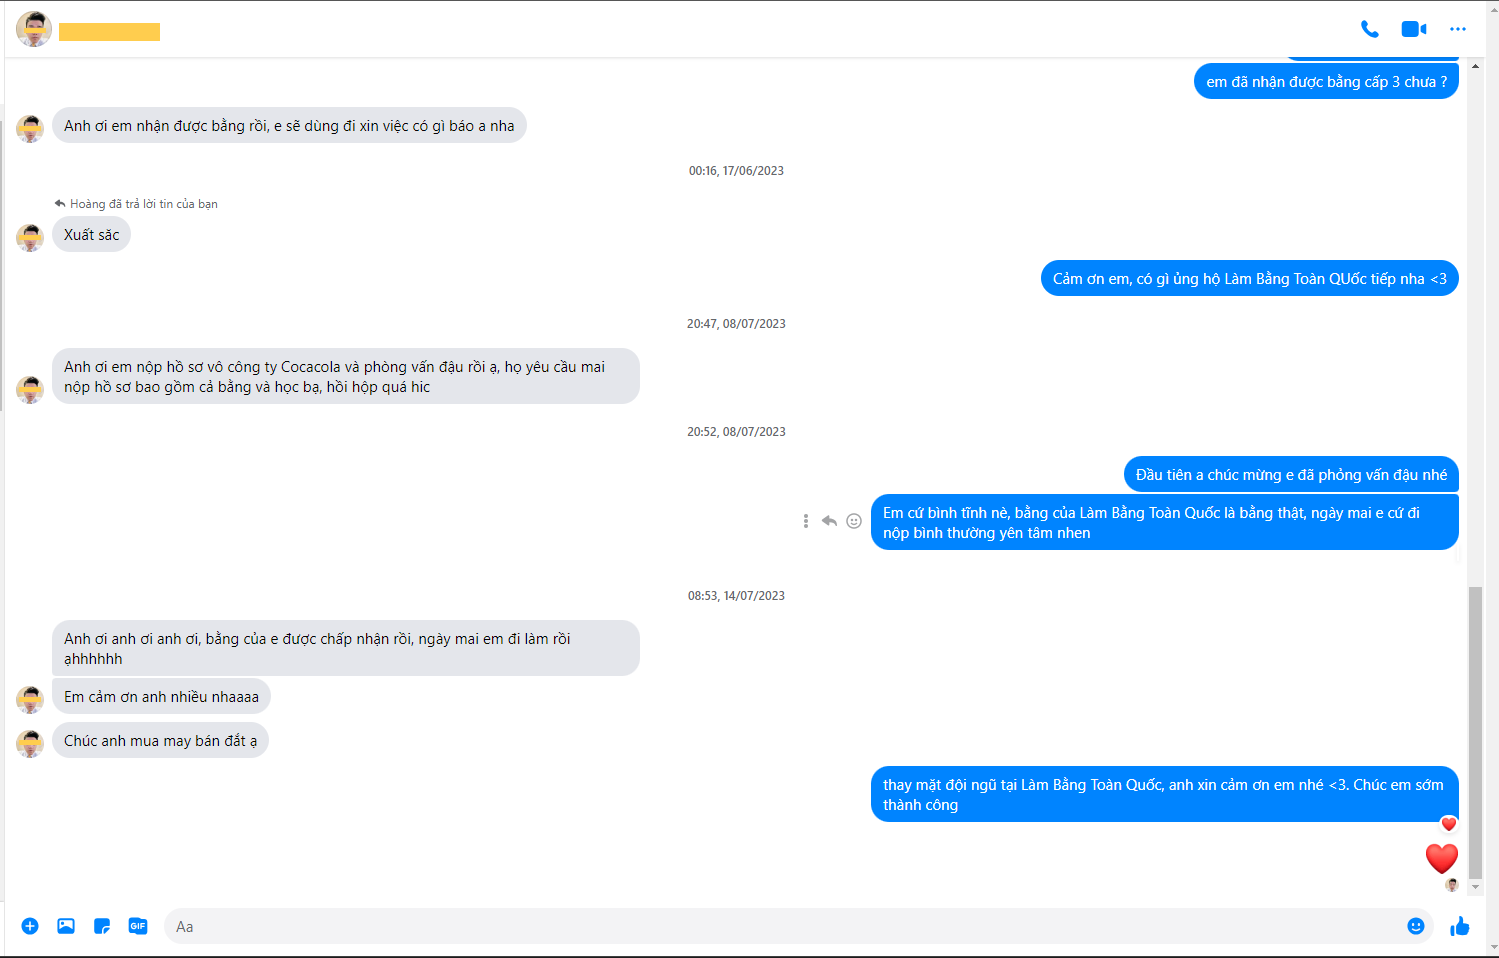
Task: Attach a photo using the image icon
Action: (66, 926)
